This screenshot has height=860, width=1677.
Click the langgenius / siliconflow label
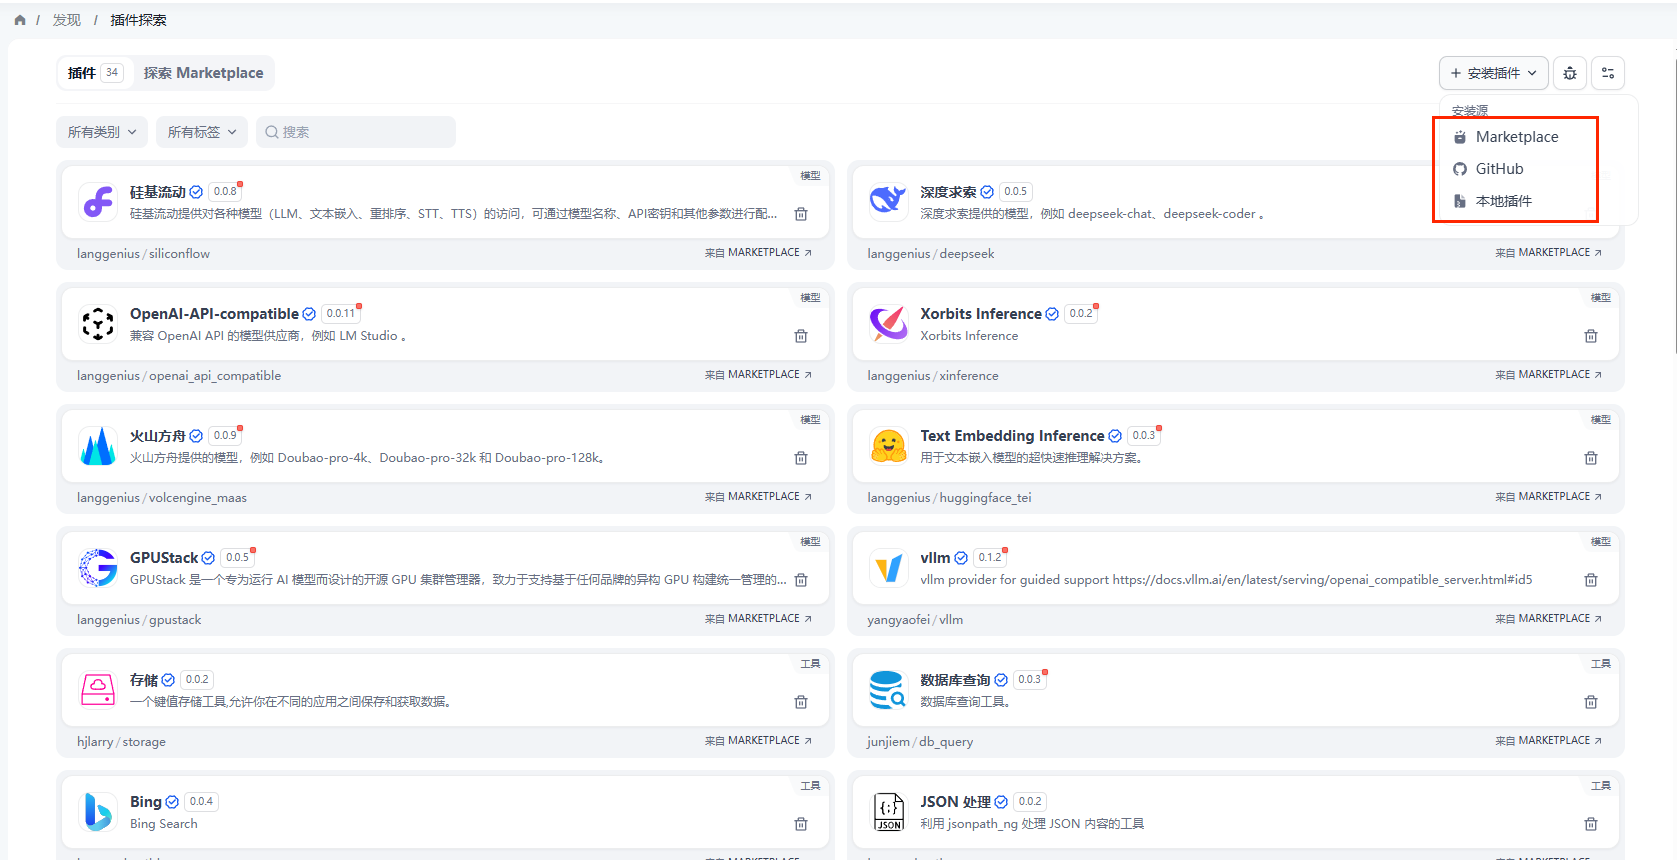pos(143,254)
